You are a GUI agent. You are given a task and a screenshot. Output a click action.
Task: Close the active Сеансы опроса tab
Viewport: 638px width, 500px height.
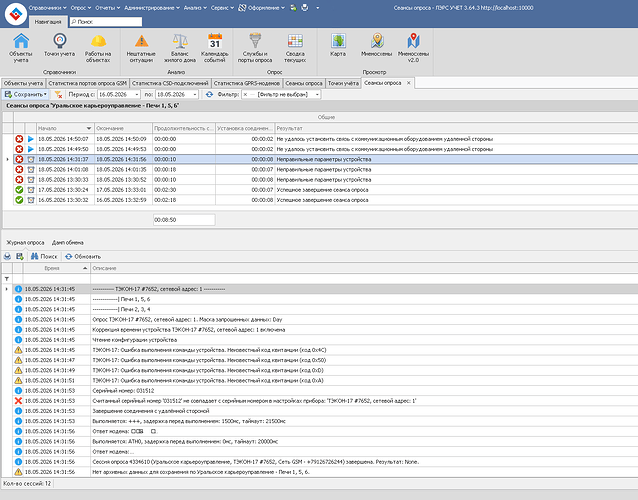(409, 83)
